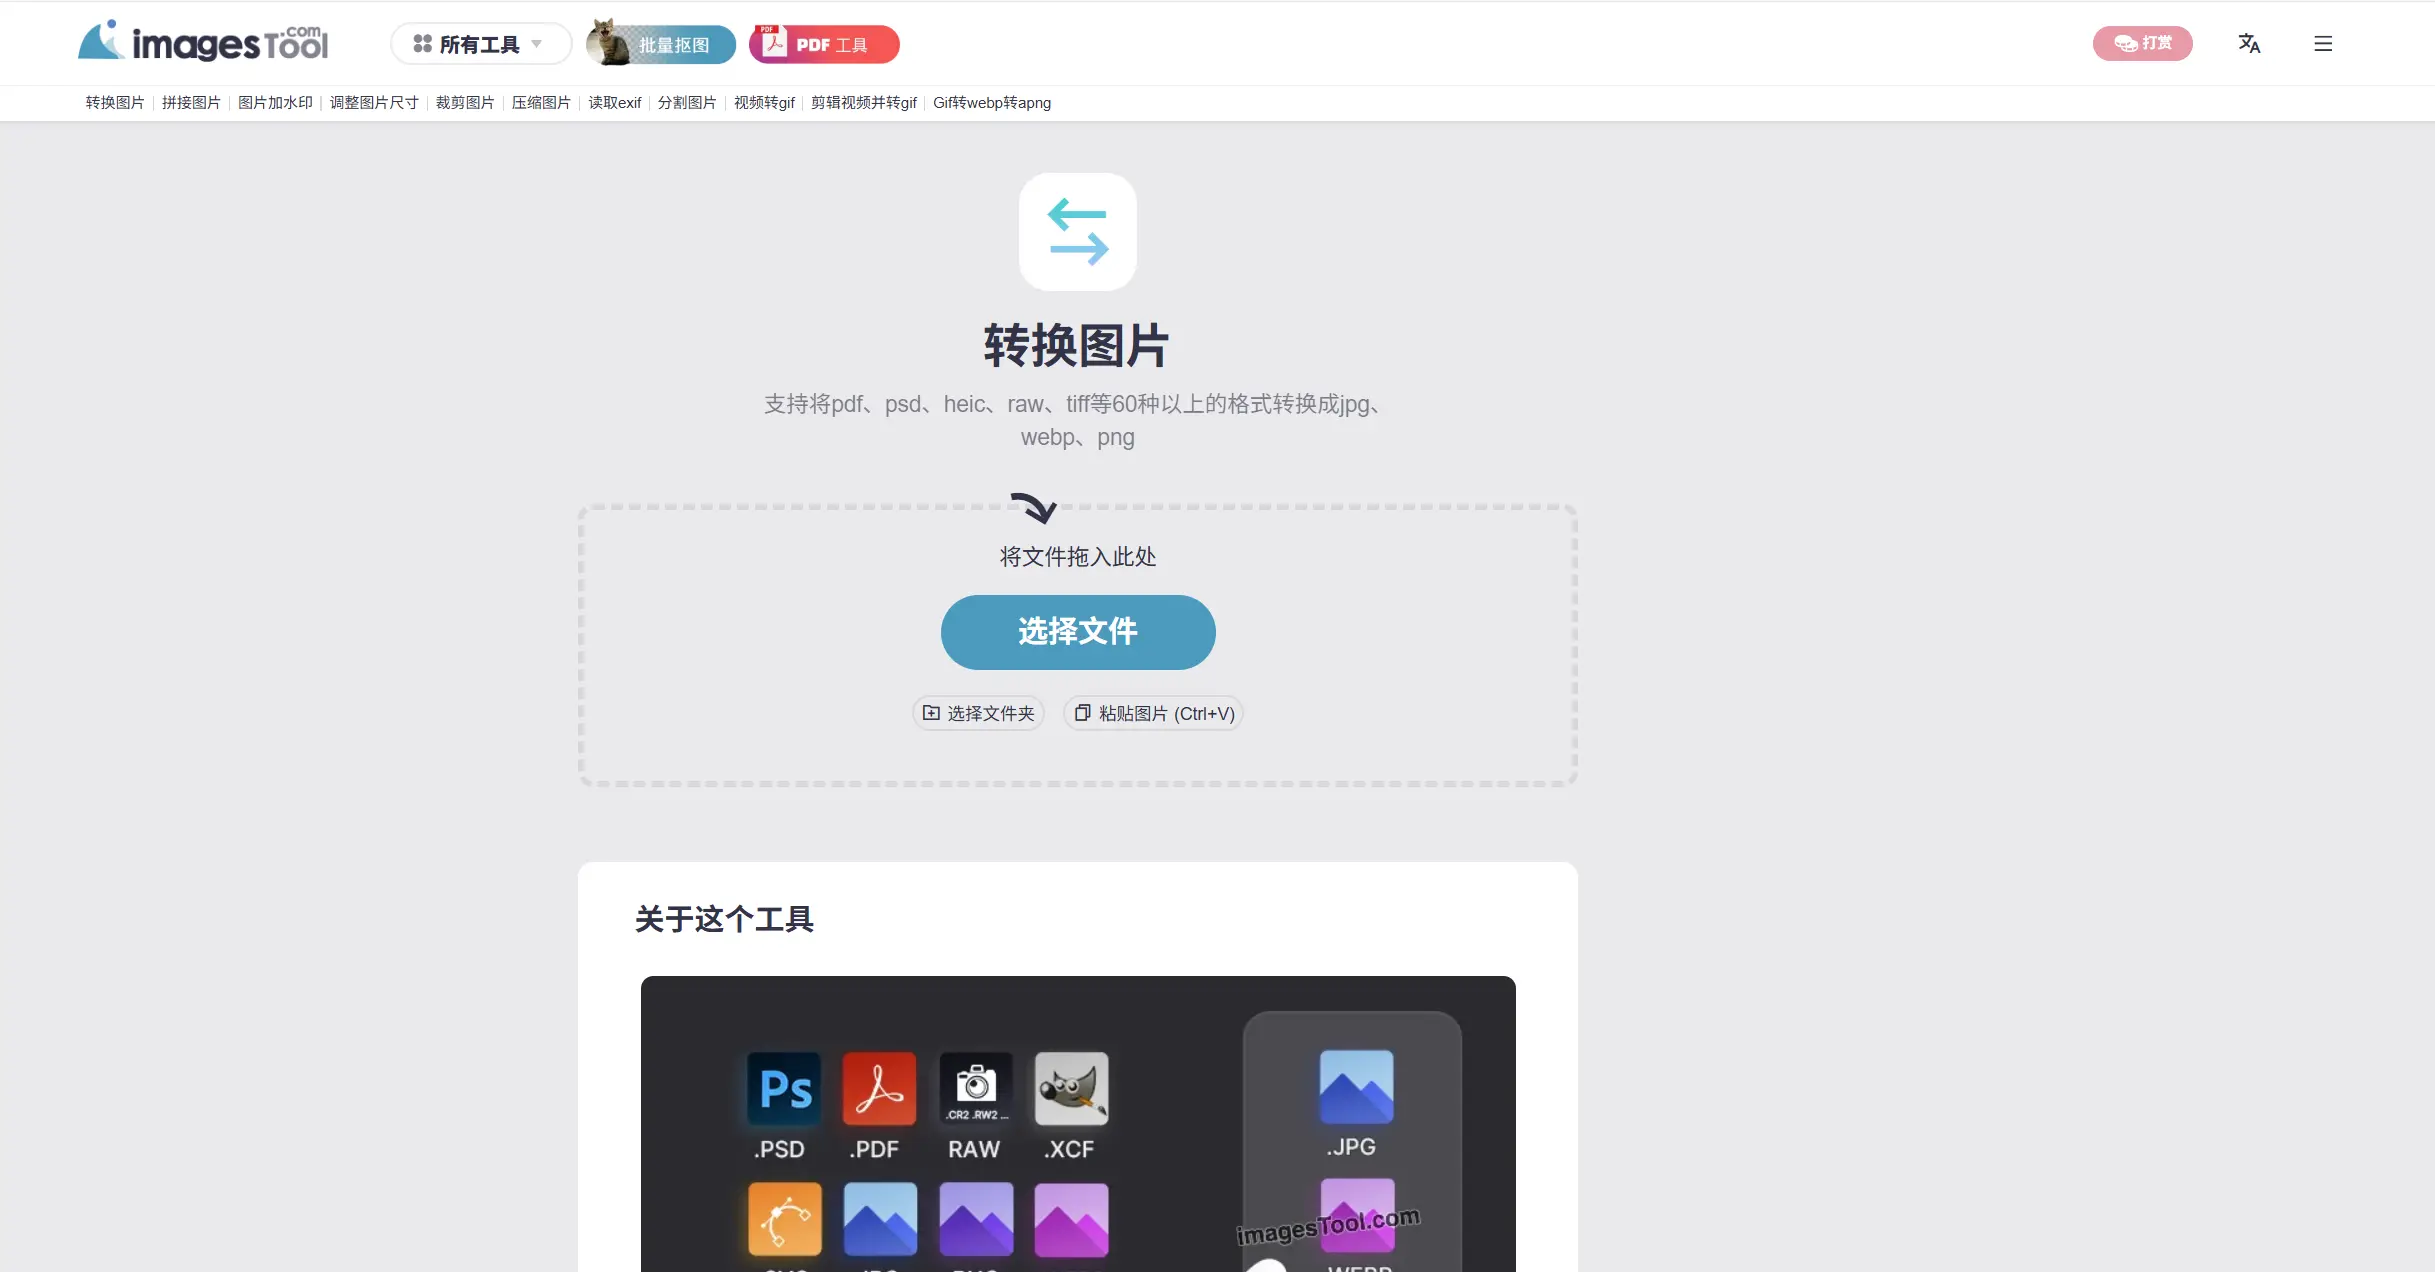Click the convert arrows tool icon
This screenshot has width=2435, height=1272.
1077,232
